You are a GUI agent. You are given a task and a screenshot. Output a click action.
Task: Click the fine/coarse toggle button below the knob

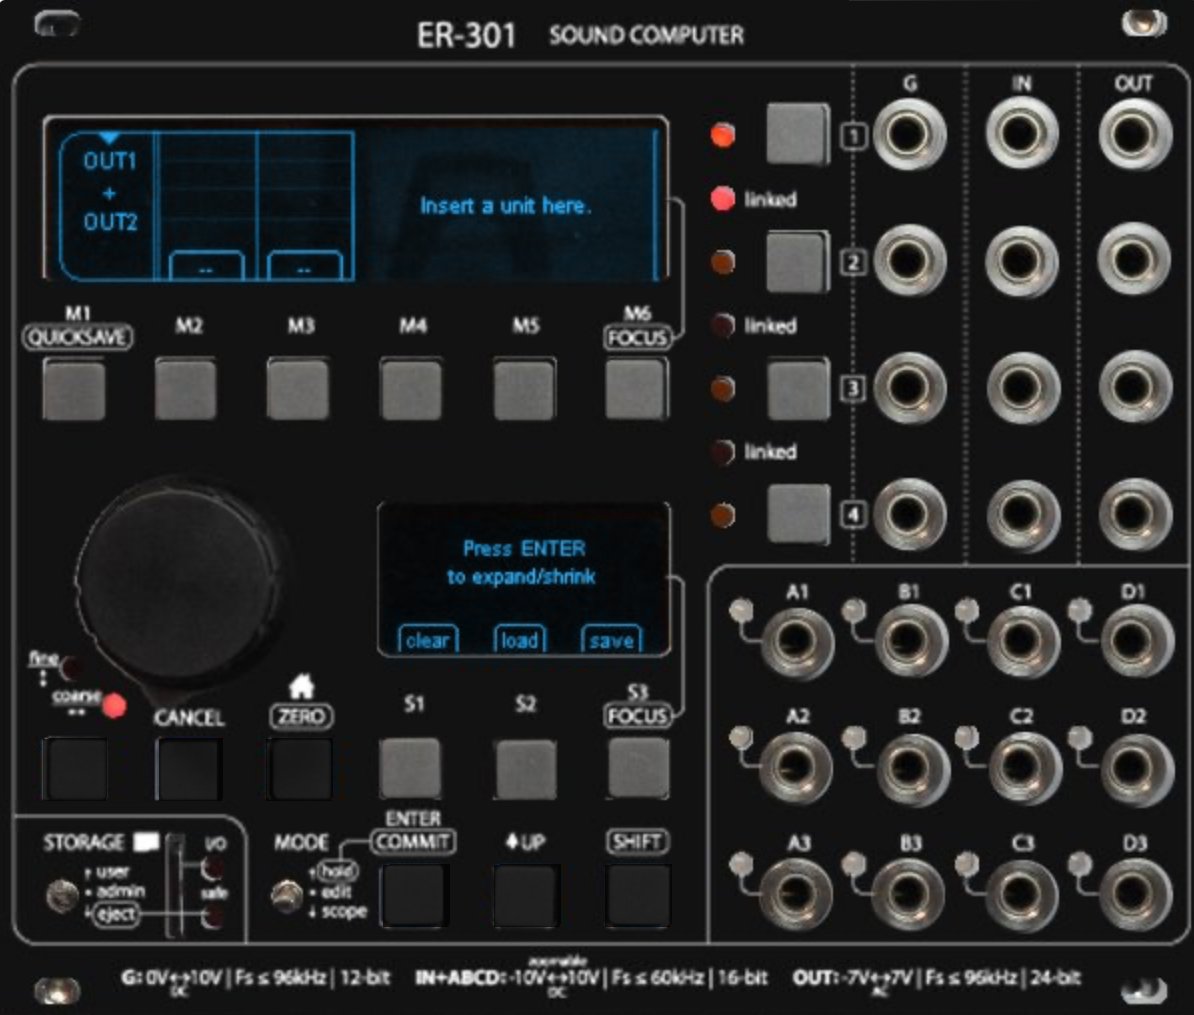75,769
